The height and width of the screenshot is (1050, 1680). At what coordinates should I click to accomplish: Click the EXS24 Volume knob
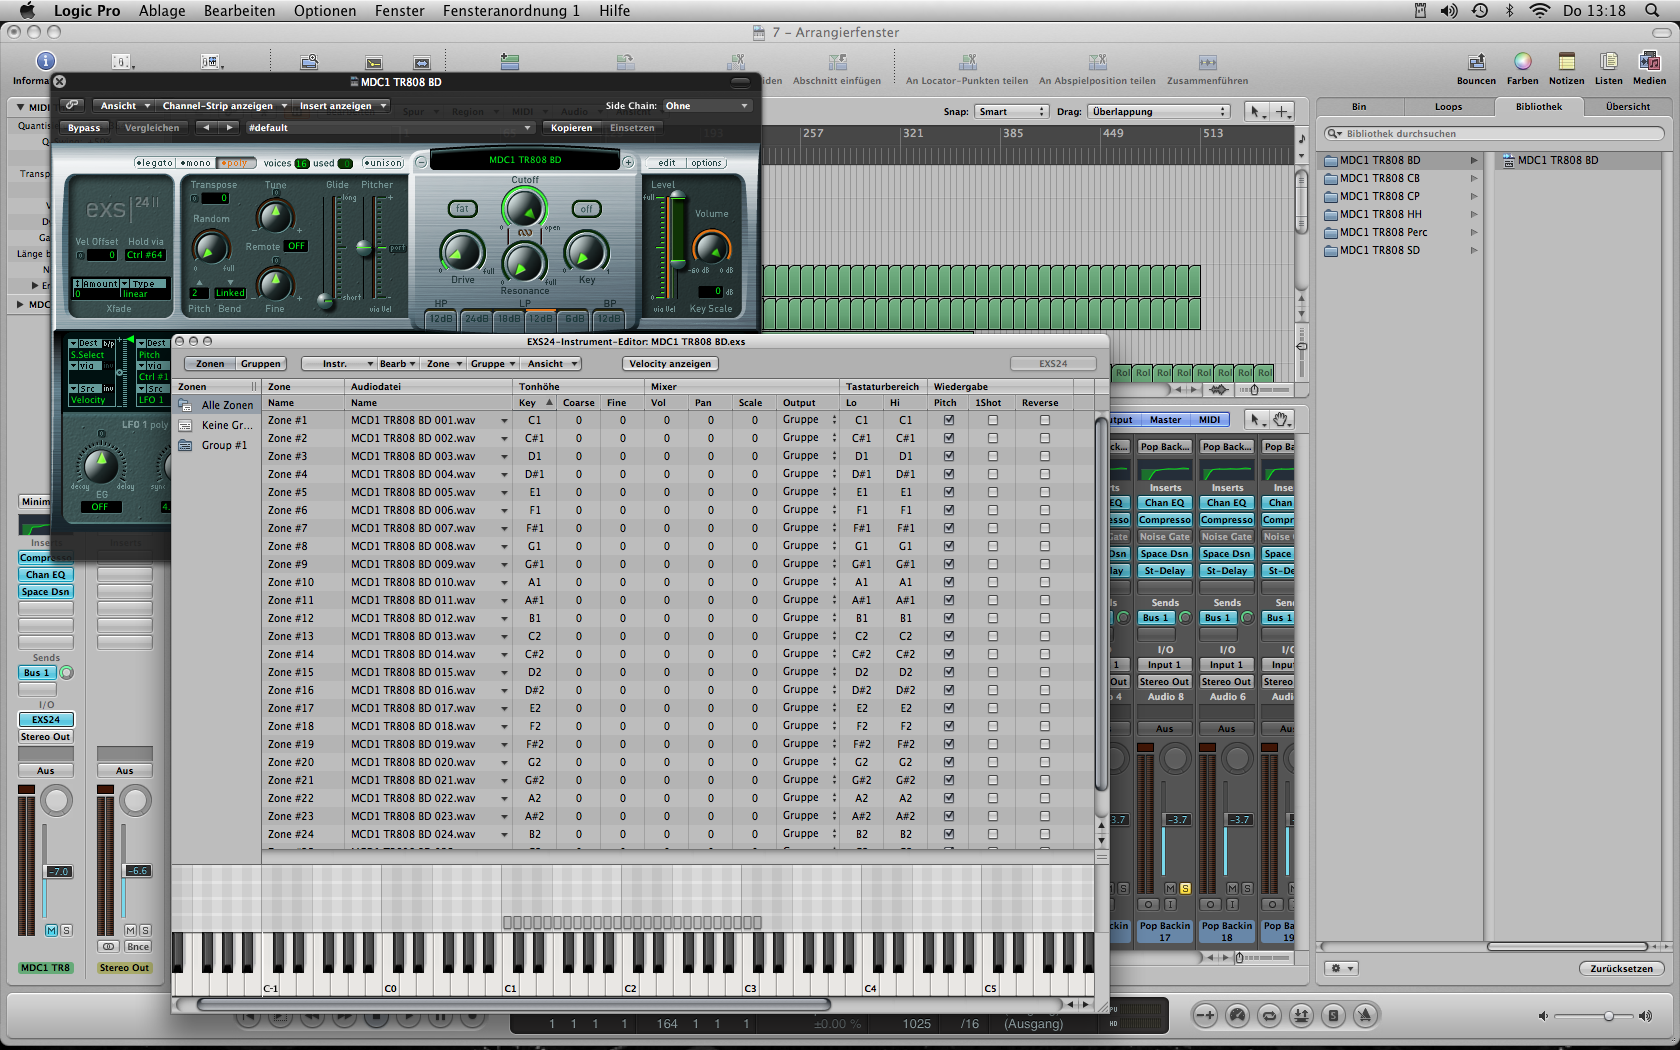[x=711, y=247]
